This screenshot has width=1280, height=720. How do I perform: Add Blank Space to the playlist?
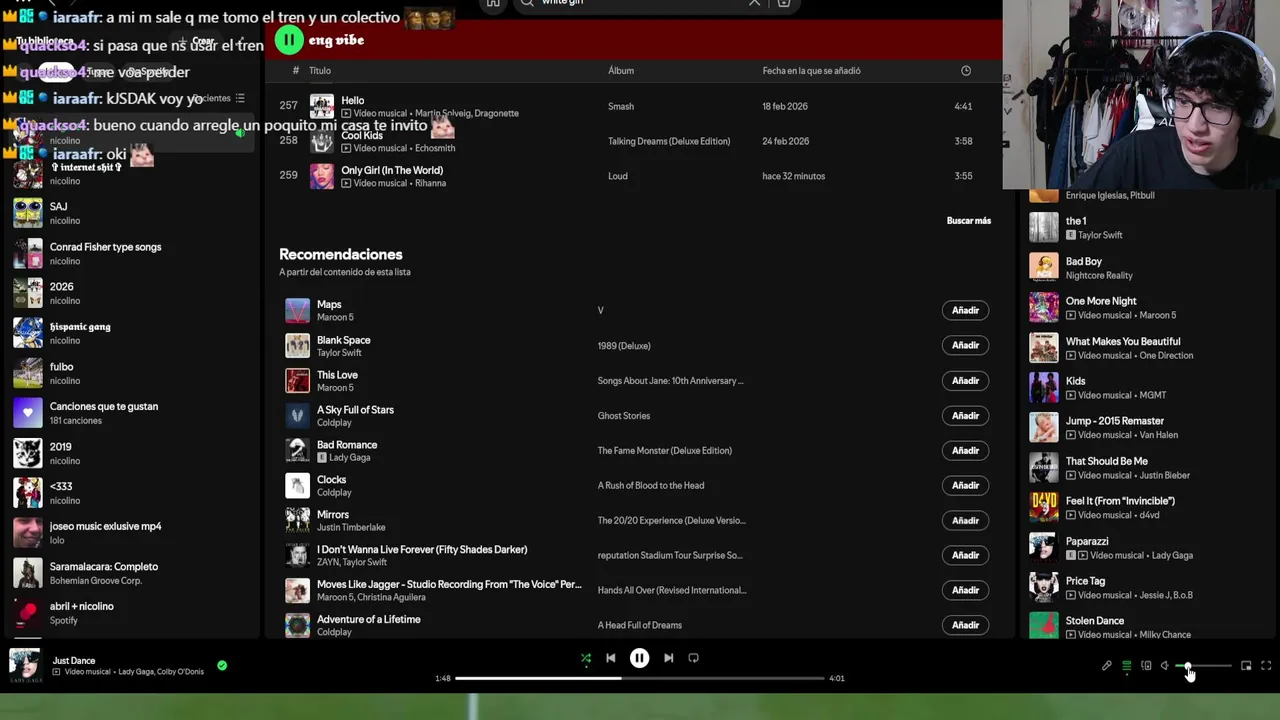965,345
